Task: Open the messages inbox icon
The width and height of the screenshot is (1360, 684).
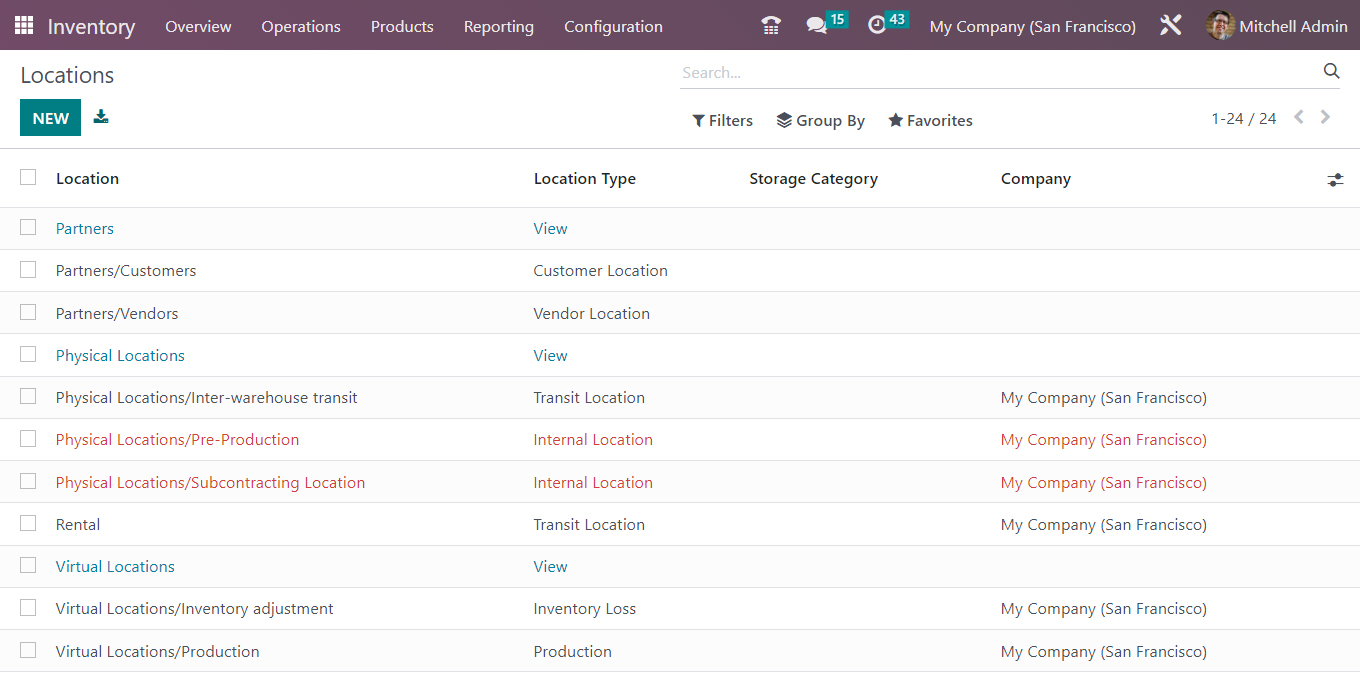Action: (x=817, y=24)
